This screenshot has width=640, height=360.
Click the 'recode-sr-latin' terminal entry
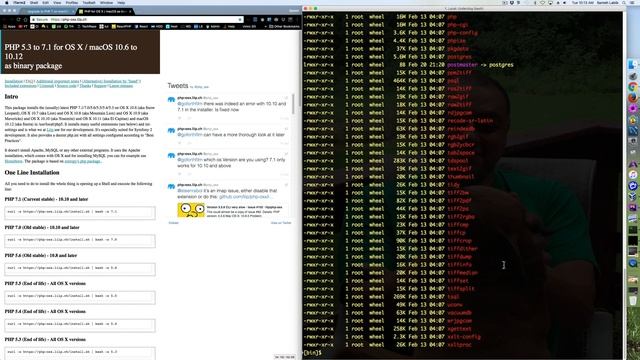(470, 121)
